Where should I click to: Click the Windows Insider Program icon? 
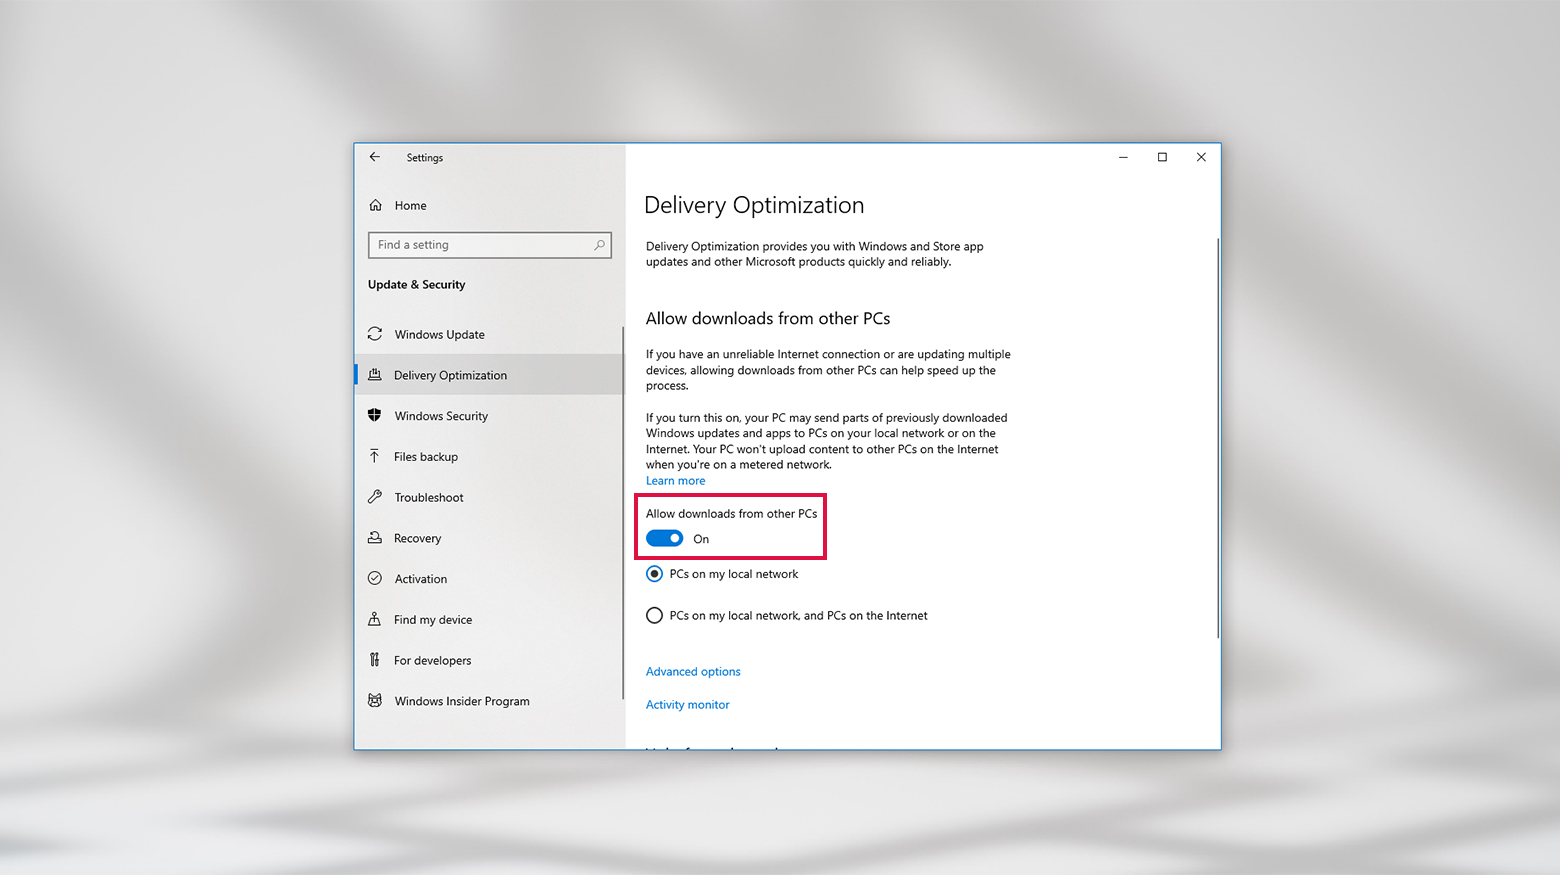pos(374,701)
